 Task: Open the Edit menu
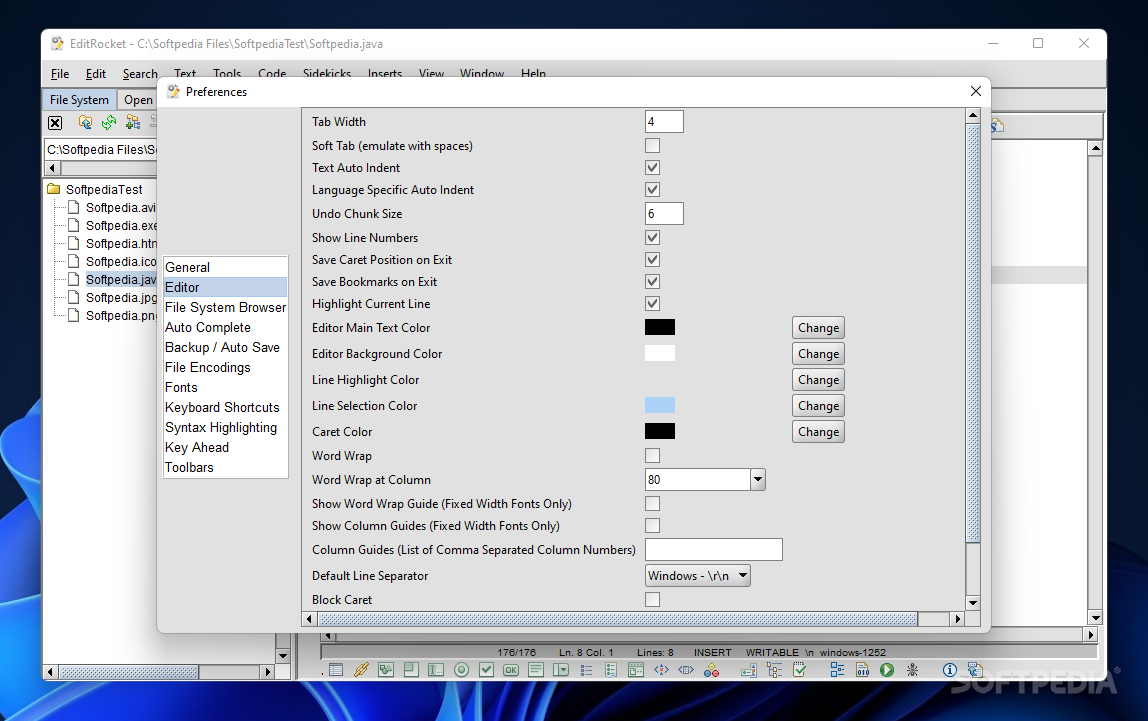pos(95,74)
